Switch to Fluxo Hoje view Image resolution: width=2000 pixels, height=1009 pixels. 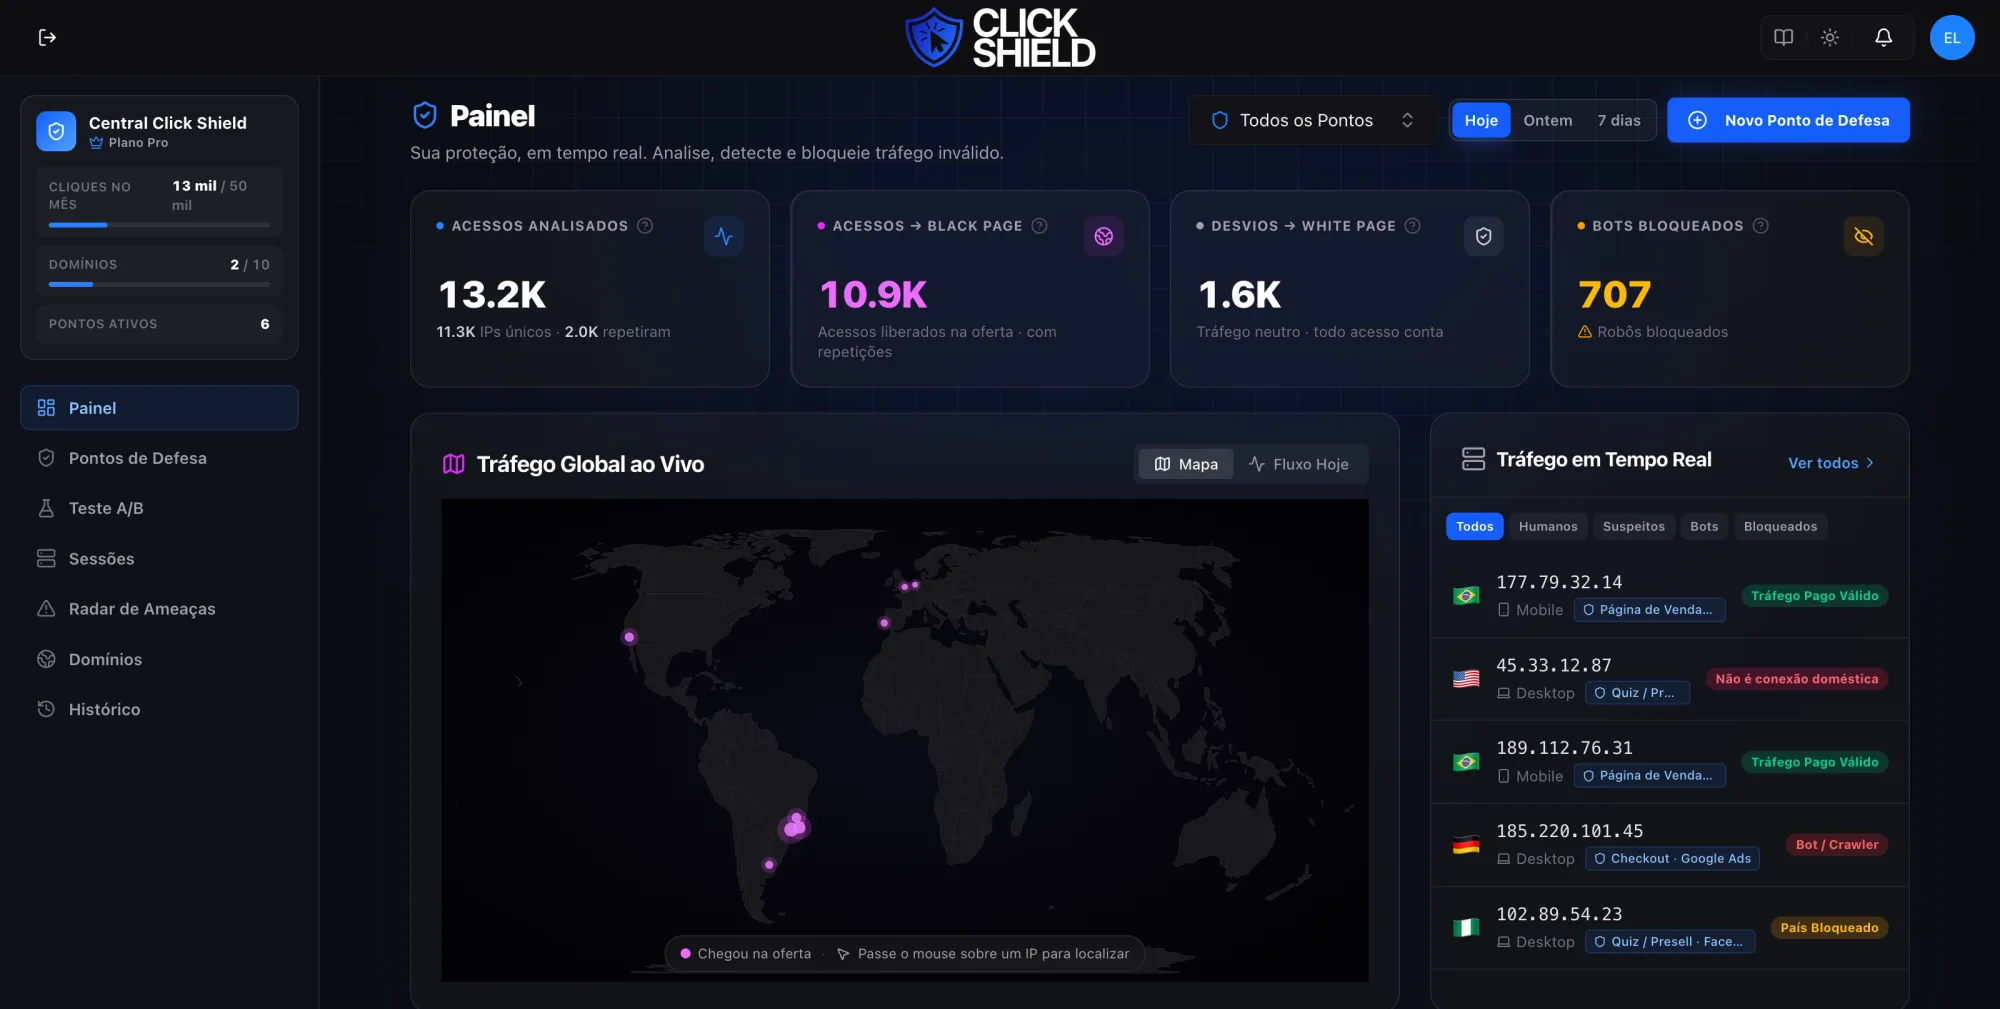[x=1299, y=464]
